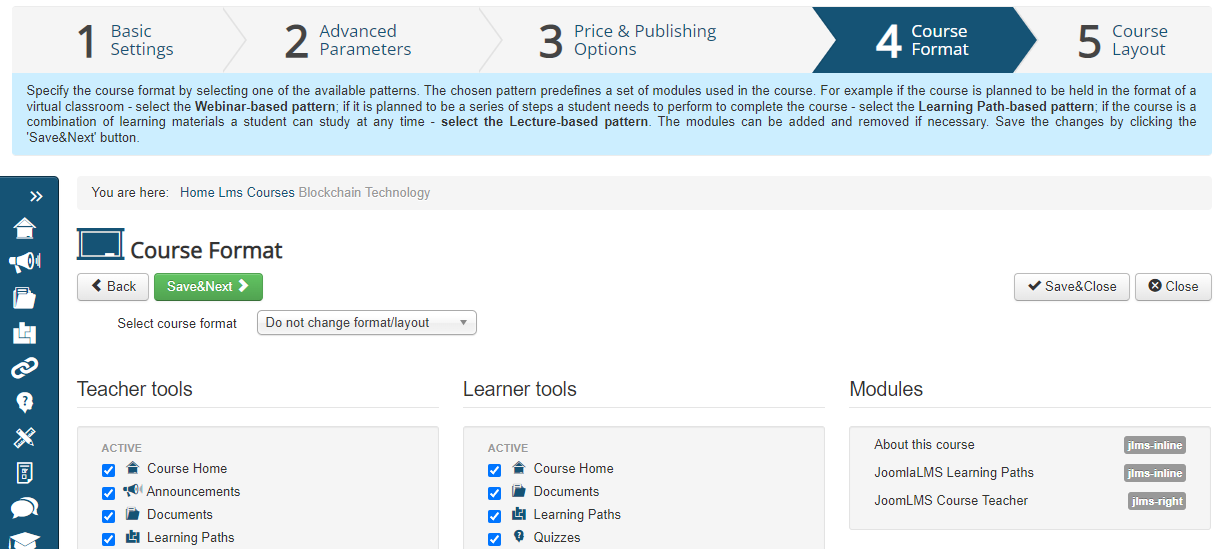1223x549 pixels.
Task: Open the Documents folder icon in sidebar
Action: pos(24,298)
